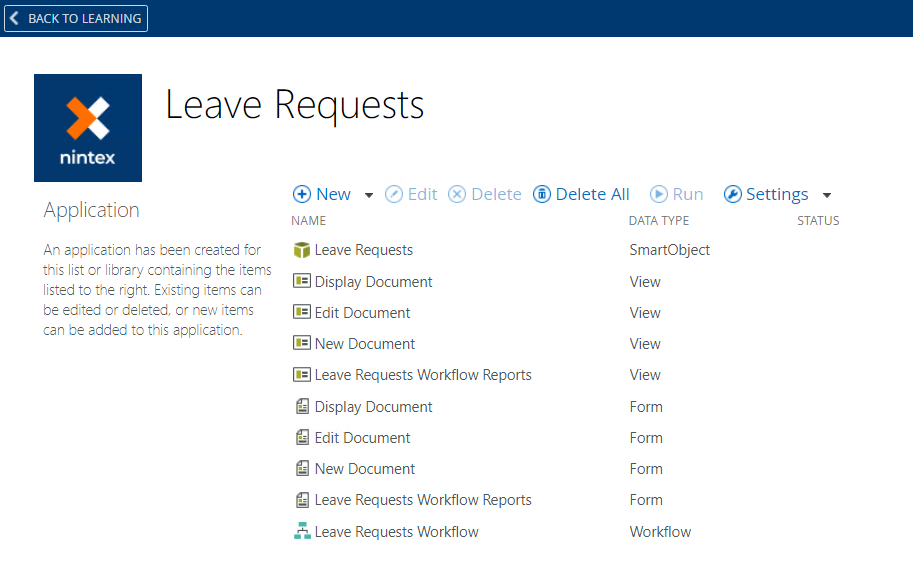Image resolution: width=913 pixels, height=583 pixels.
Task: Click the Nintex logo thumbnail
Action: point(88,128)
